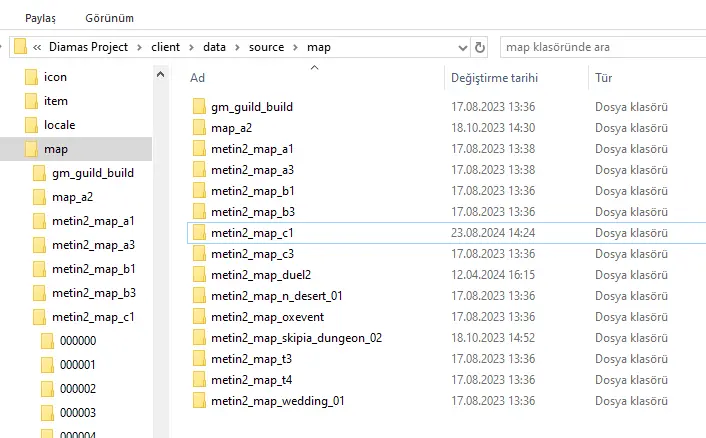Sort by the Ad column header
Screen dimensions: 706x438
pyautogui.click(x=198, y=77)
